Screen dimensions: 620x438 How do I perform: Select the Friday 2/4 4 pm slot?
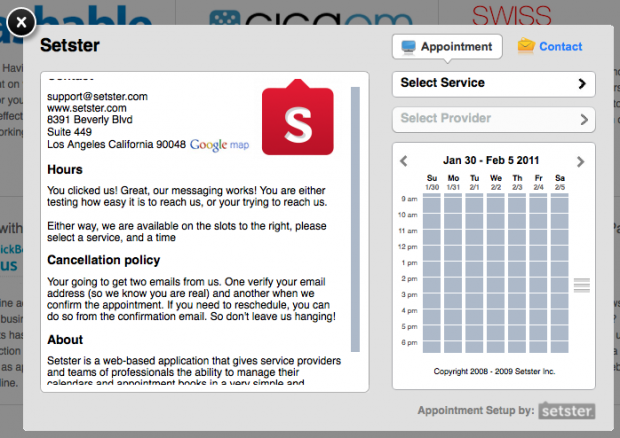tap(538, 316)
